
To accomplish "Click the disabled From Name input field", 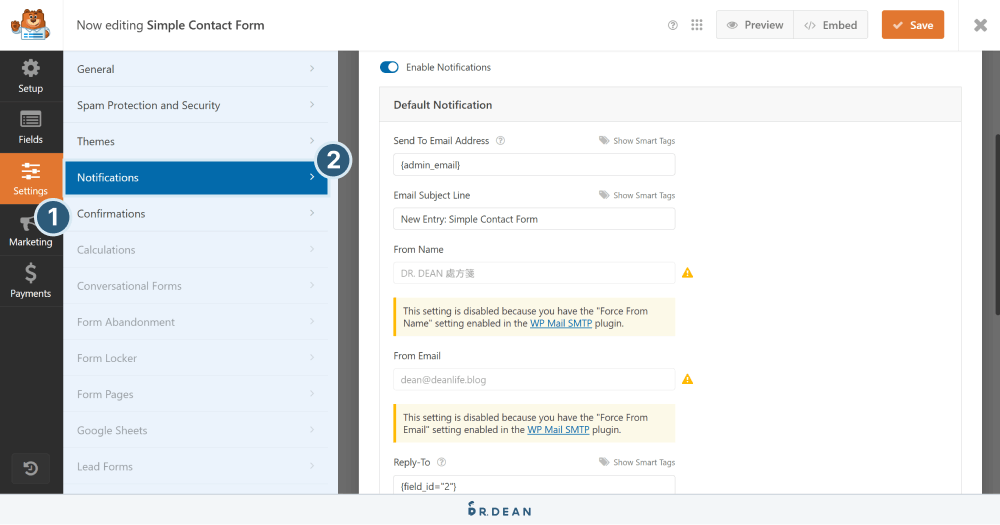I will 534,273.
